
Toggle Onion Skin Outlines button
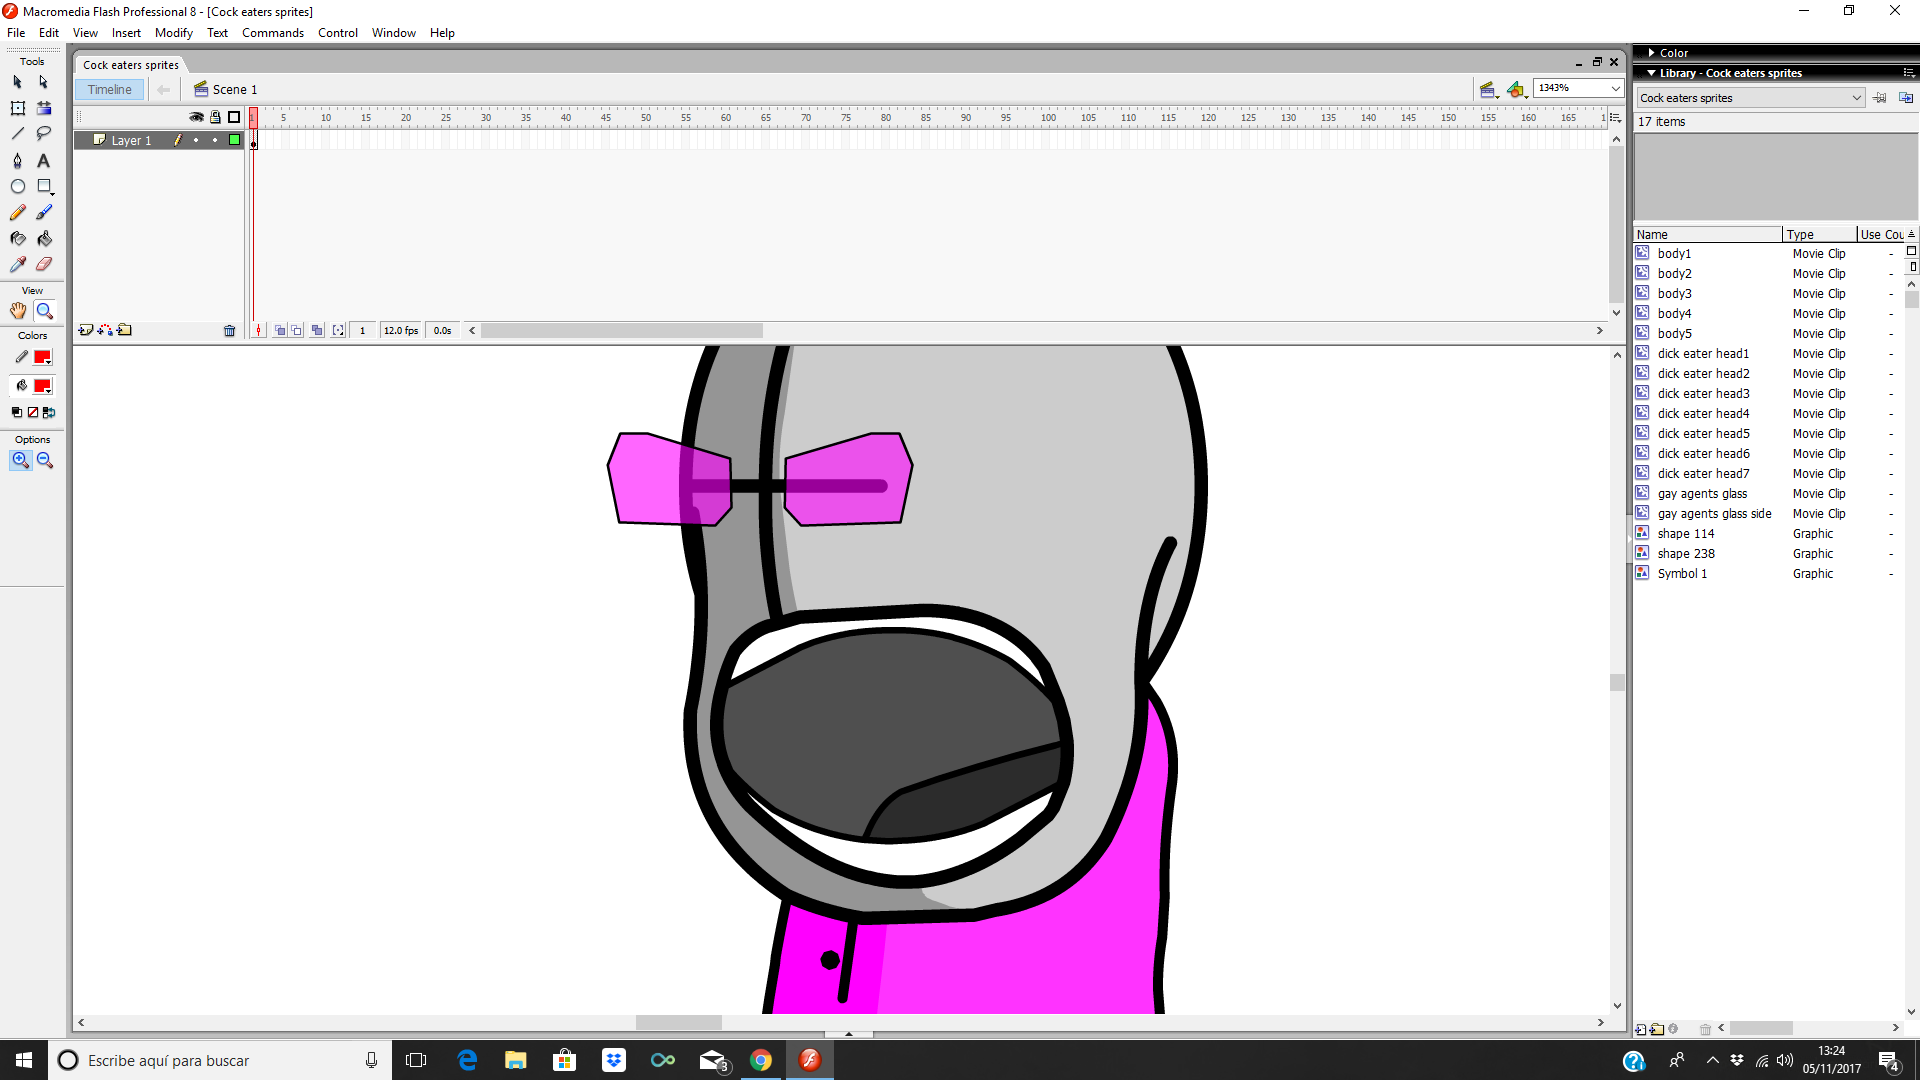(x=297, y=331)
